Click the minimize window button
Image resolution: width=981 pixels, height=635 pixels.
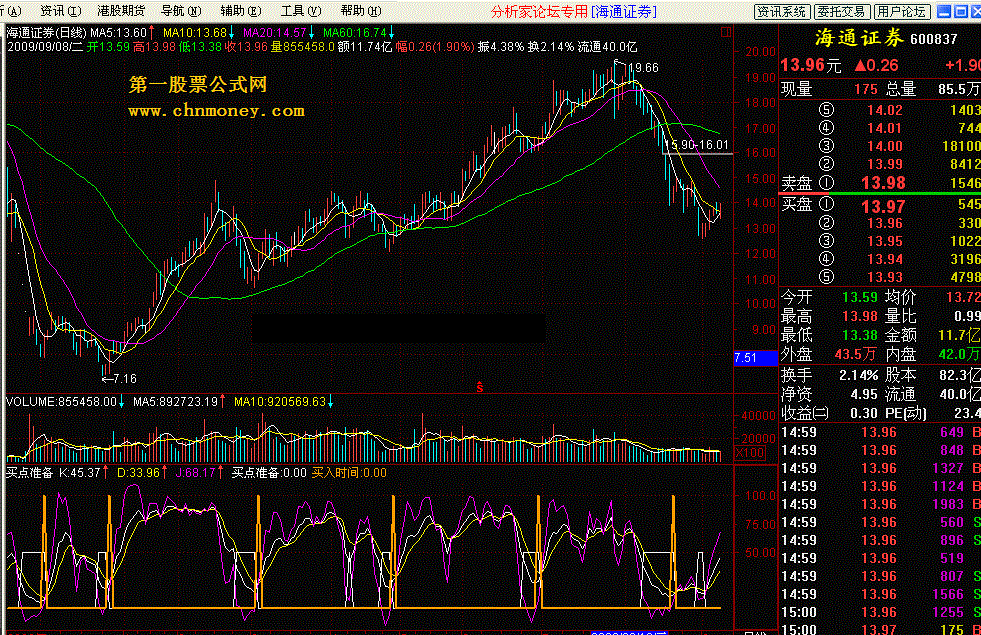click(x=945, y=11)
